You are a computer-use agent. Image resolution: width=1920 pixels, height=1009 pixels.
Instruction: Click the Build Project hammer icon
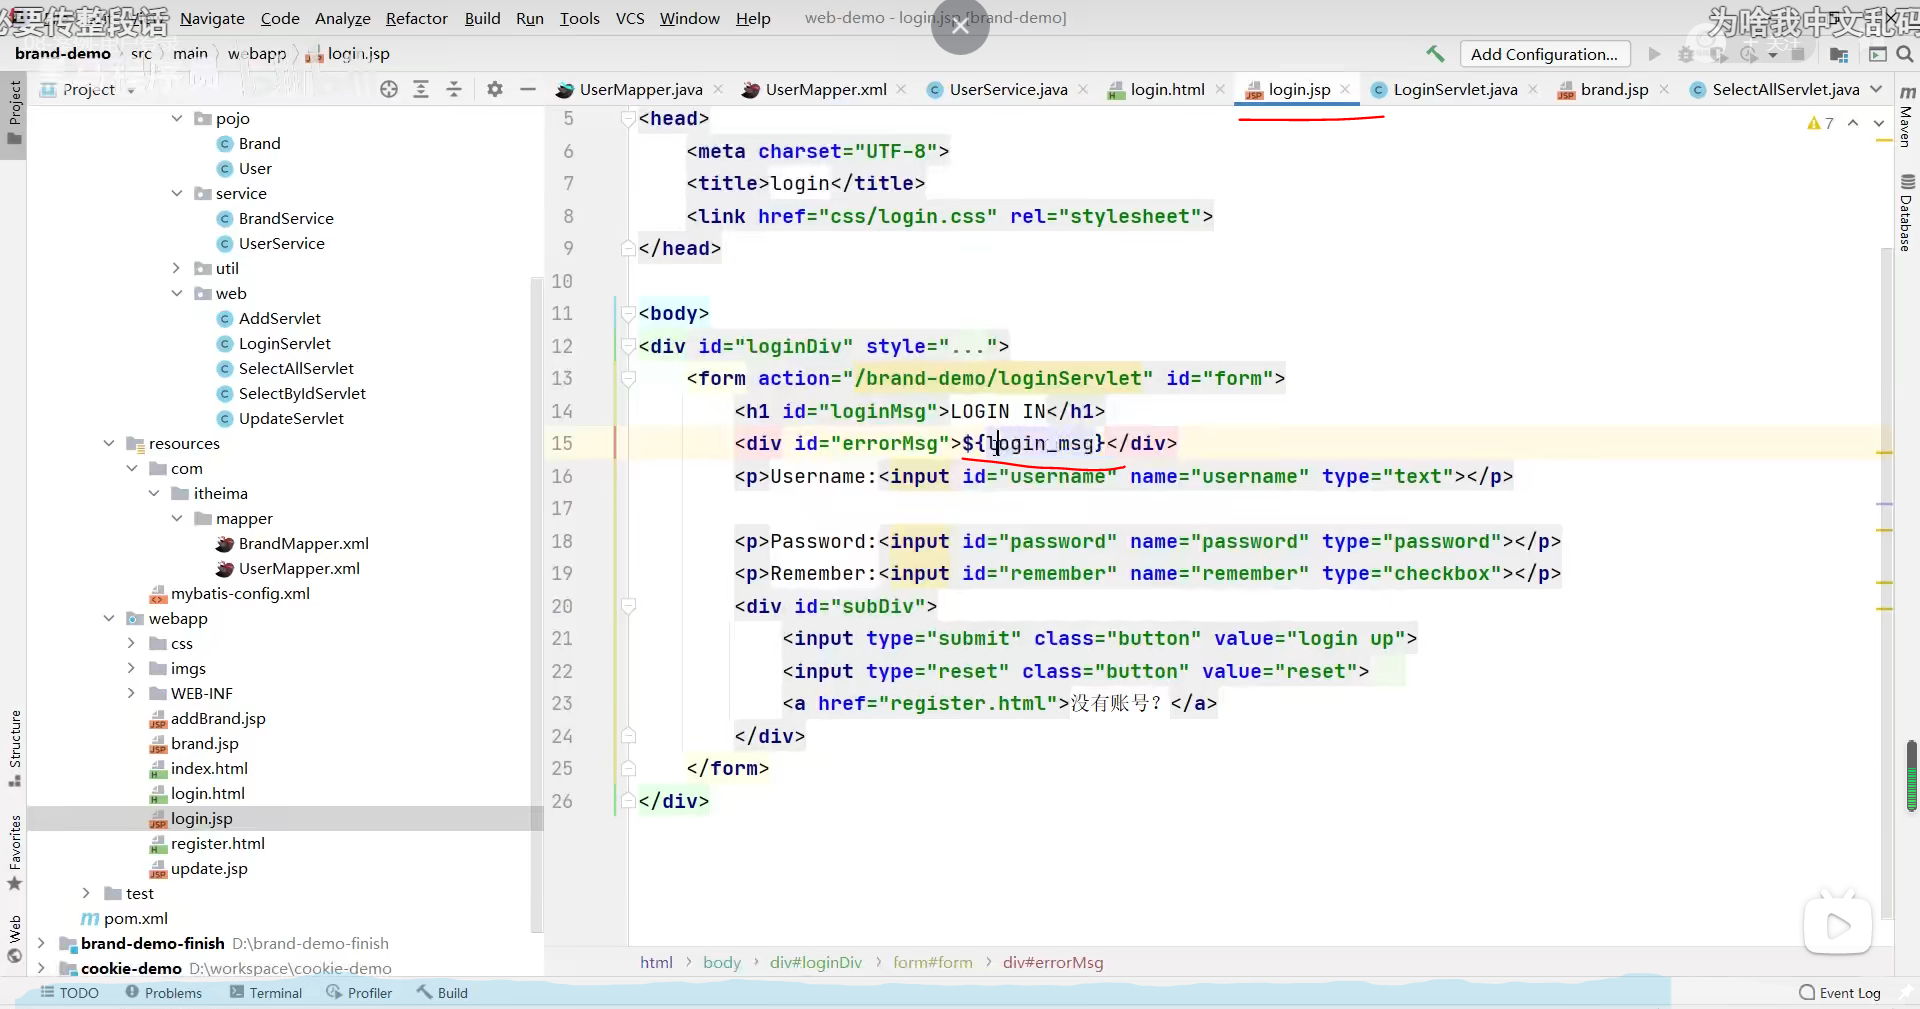pyautogui.click(x=1435, y=54)
